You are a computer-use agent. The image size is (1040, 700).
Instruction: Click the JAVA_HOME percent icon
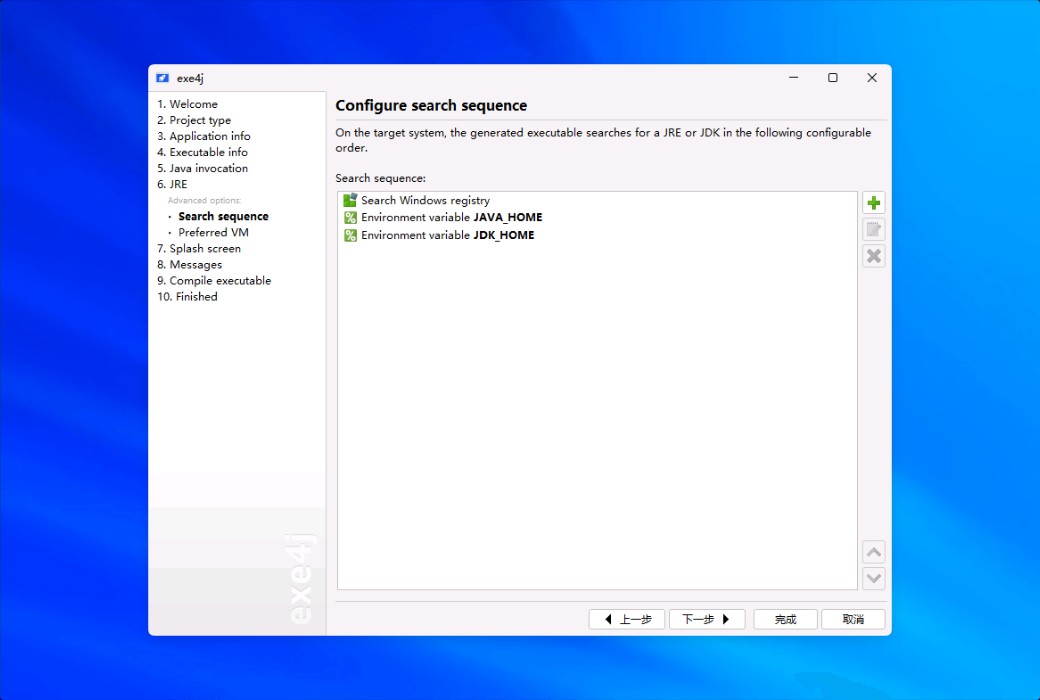click(350, 218)
